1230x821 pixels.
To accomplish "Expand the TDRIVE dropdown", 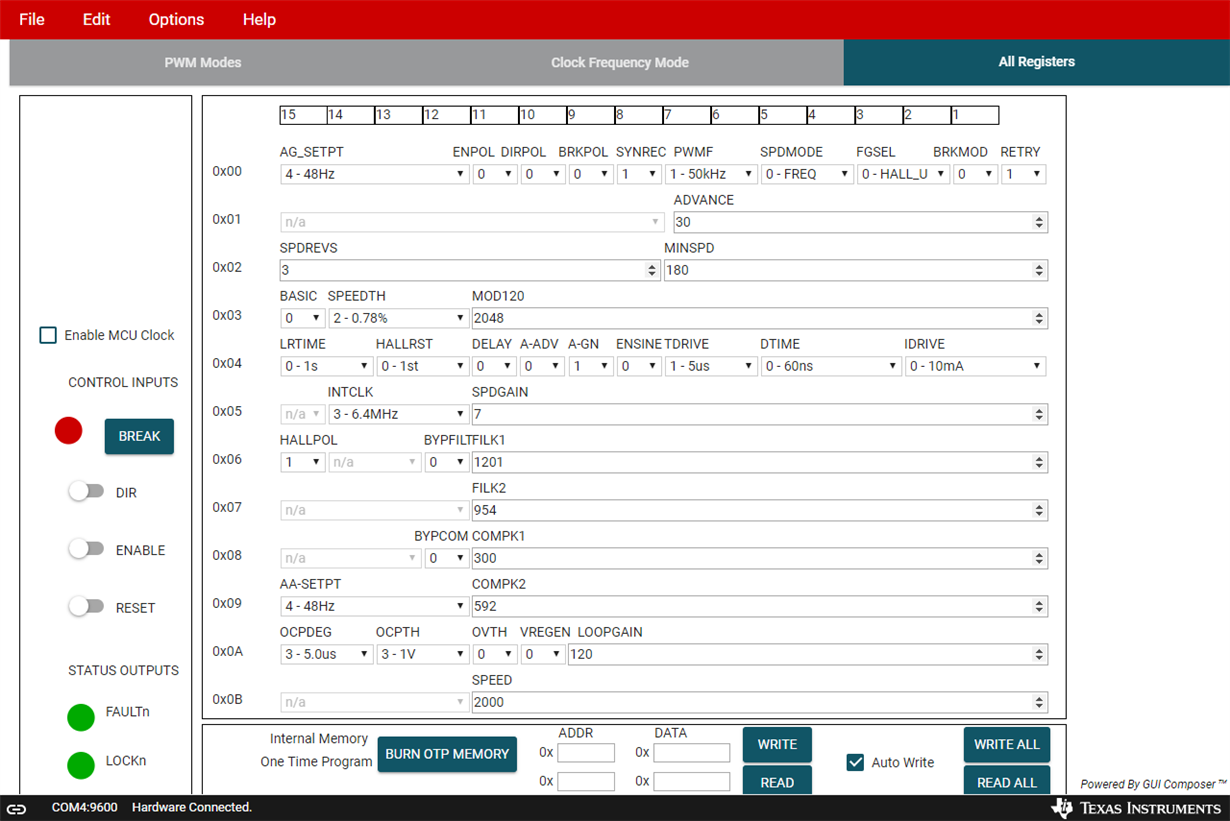I will coord(711,366).
